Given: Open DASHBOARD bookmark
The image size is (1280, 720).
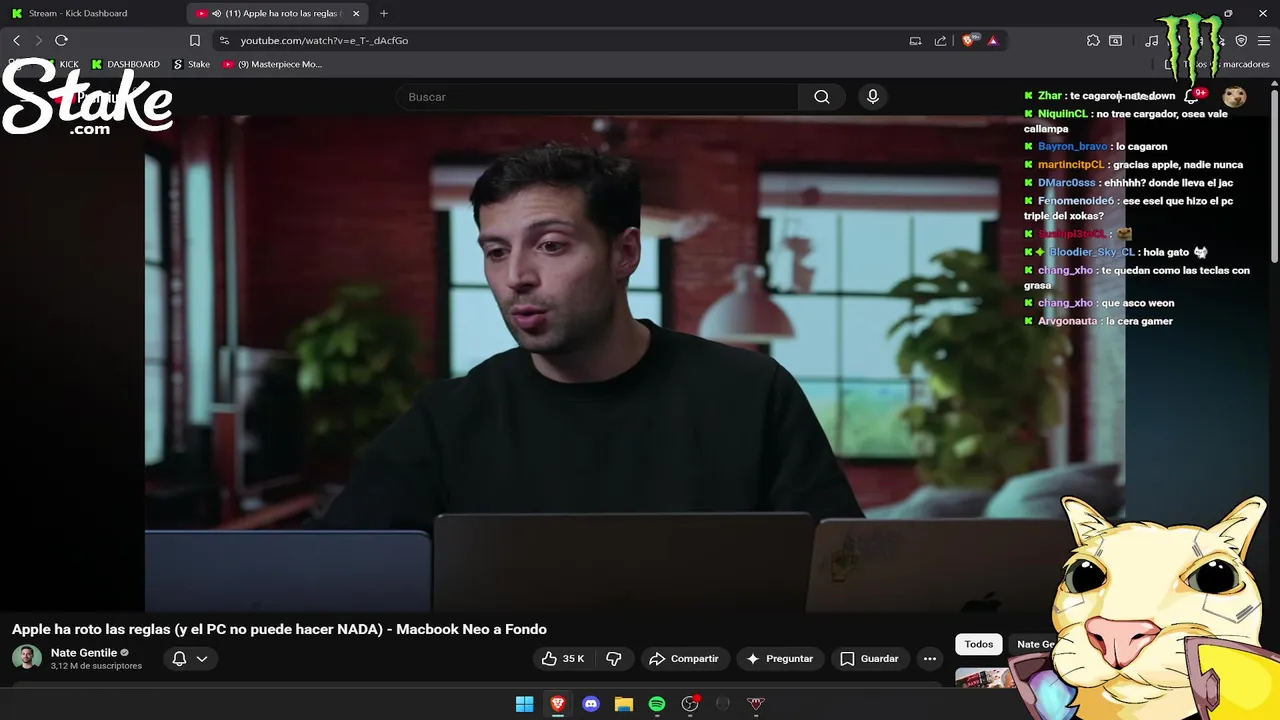Looking at the screenshot, I should (x=125, y=64).
